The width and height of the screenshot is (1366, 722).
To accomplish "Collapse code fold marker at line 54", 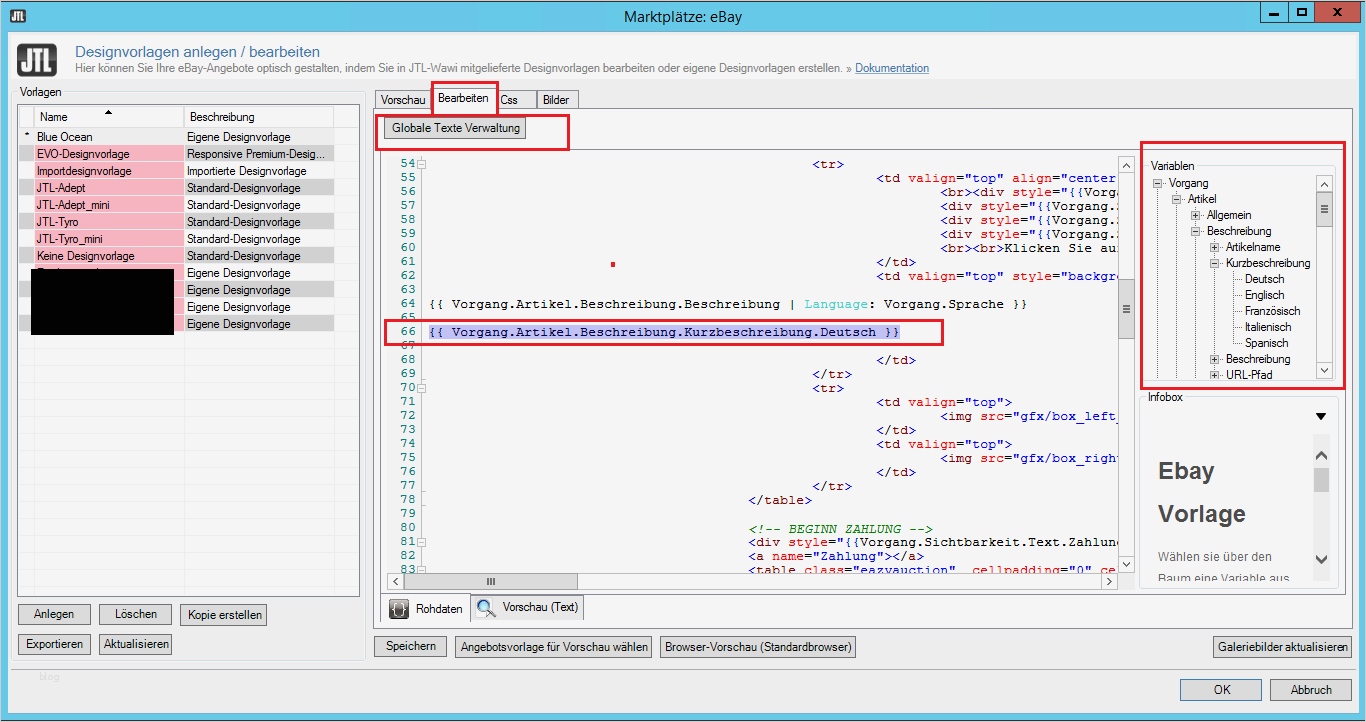I will click(x=421, y=164).
